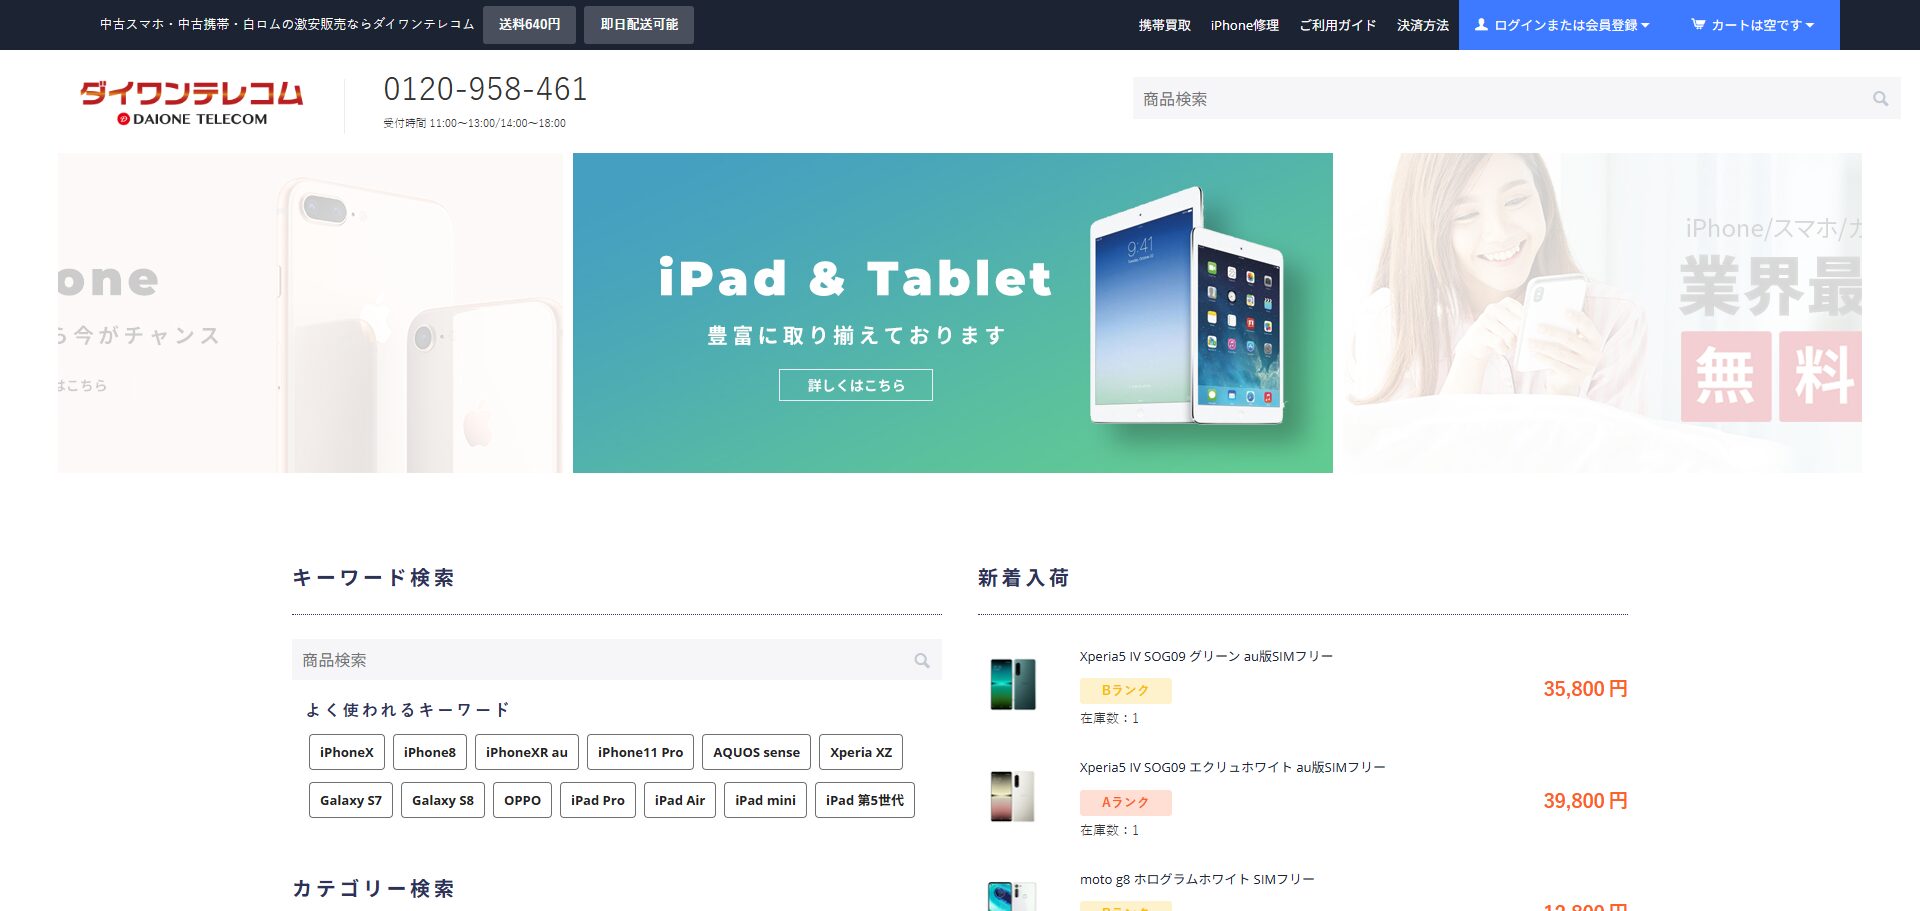Click the Daione Telecom logo

pos(192,103)
